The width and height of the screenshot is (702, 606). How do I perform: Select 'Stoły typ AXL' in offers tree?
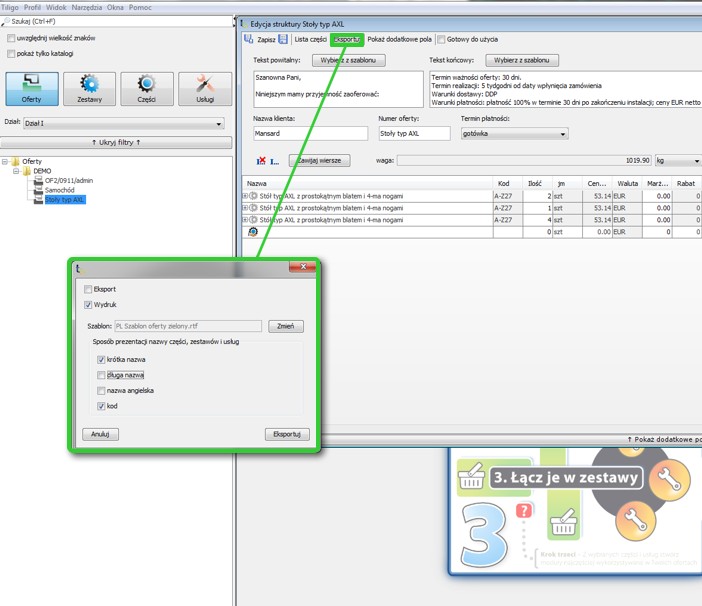[x=64, y=200]
